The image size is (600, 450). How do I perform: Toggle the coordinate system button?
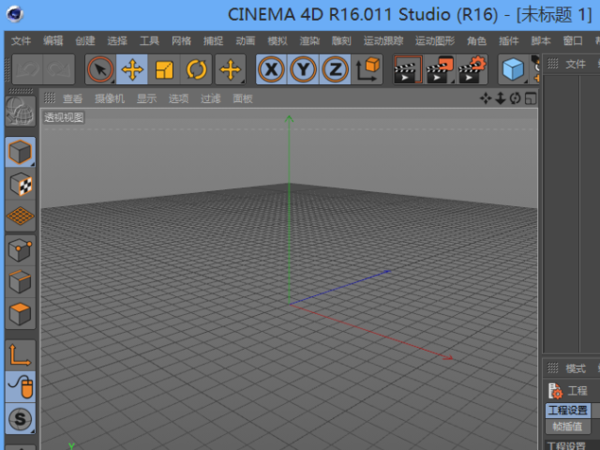[x=368, y=69]
